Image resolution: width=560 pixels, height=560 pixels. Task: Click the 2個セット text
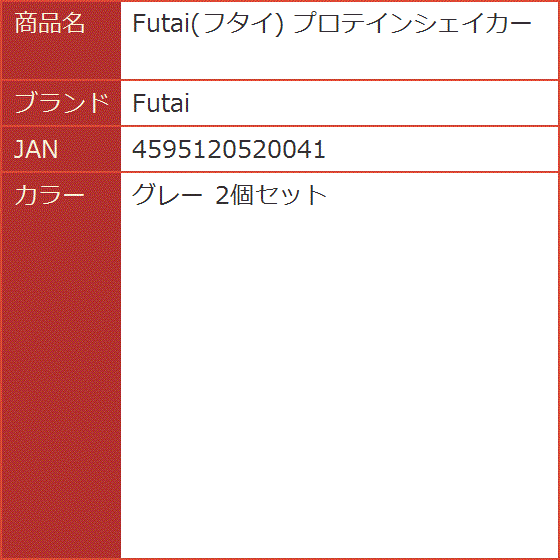[271, 195]
